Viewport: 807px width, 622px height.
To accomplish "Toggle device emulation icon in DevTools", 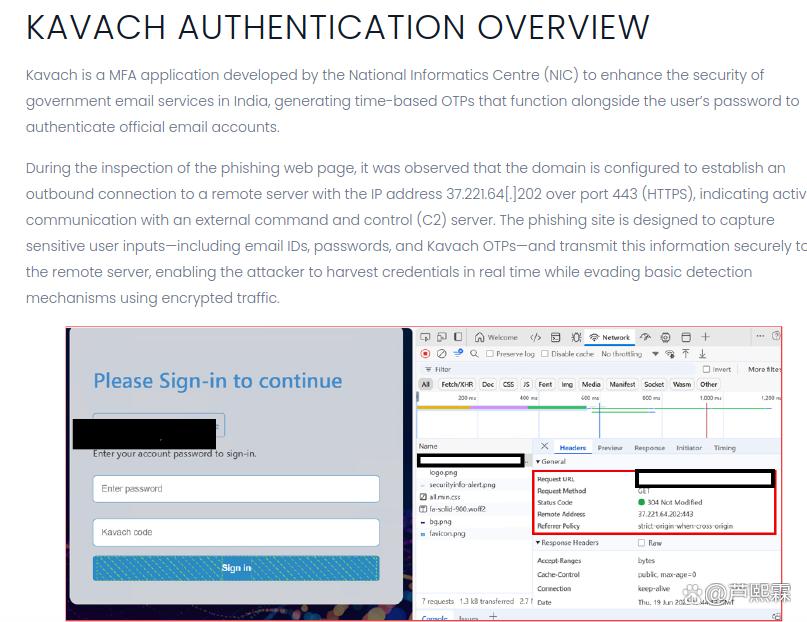I will [442, 337].
